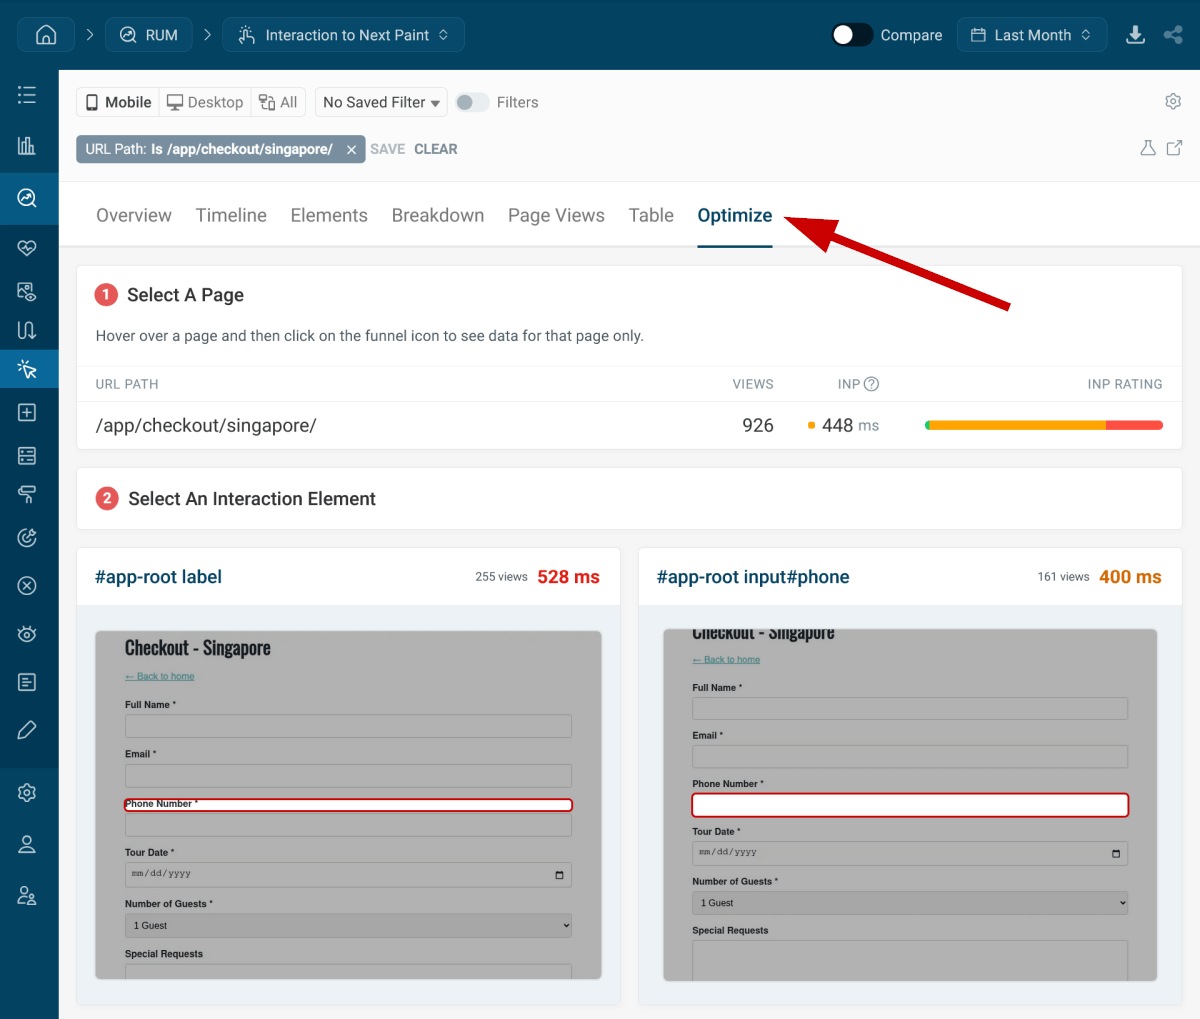
Task: Select the cursor interaction icon in sidebar
Action: coord(28,368)
